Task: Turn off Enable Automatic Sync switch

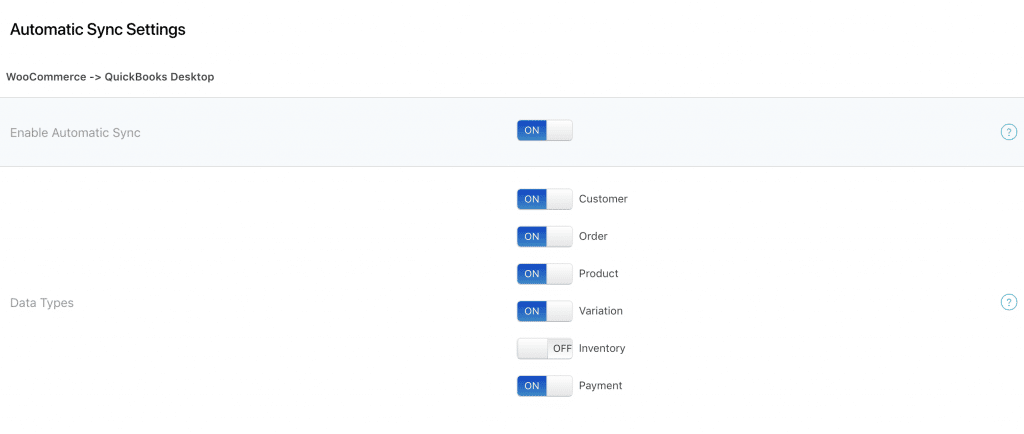Action: (545, 130)
